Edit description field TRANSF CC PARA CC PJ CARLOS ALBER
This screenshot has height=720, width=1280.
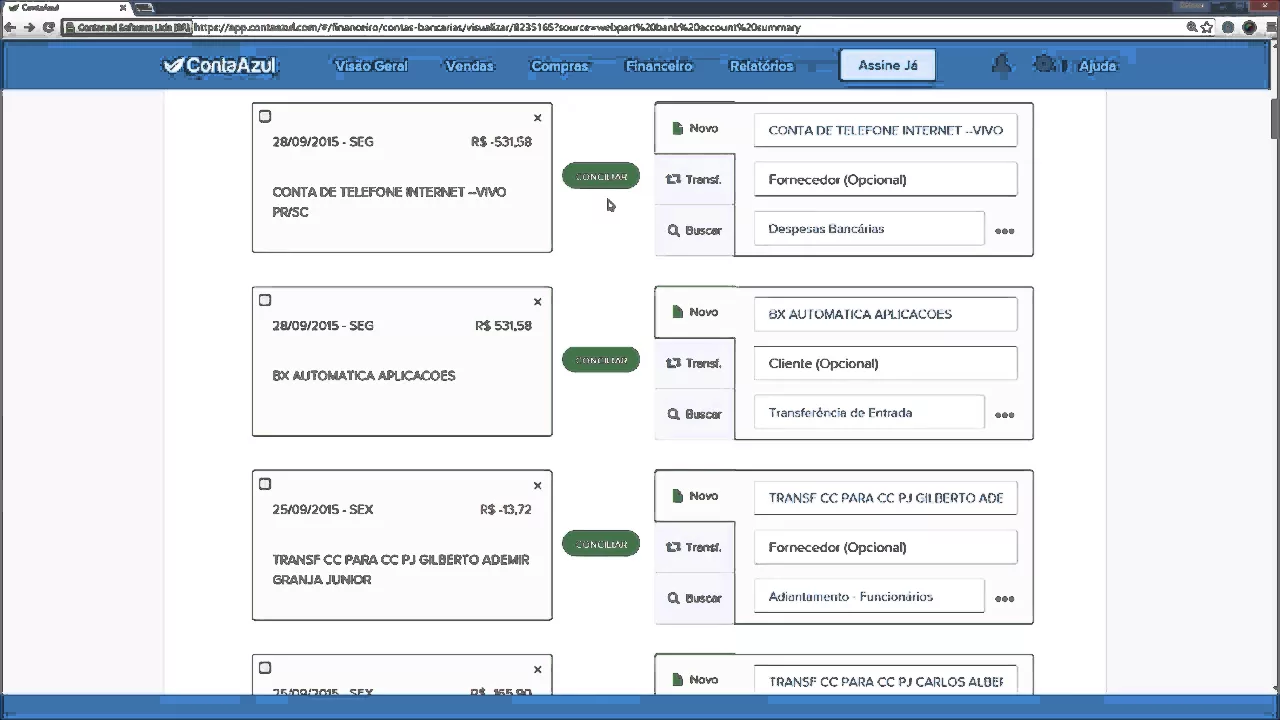885,680
